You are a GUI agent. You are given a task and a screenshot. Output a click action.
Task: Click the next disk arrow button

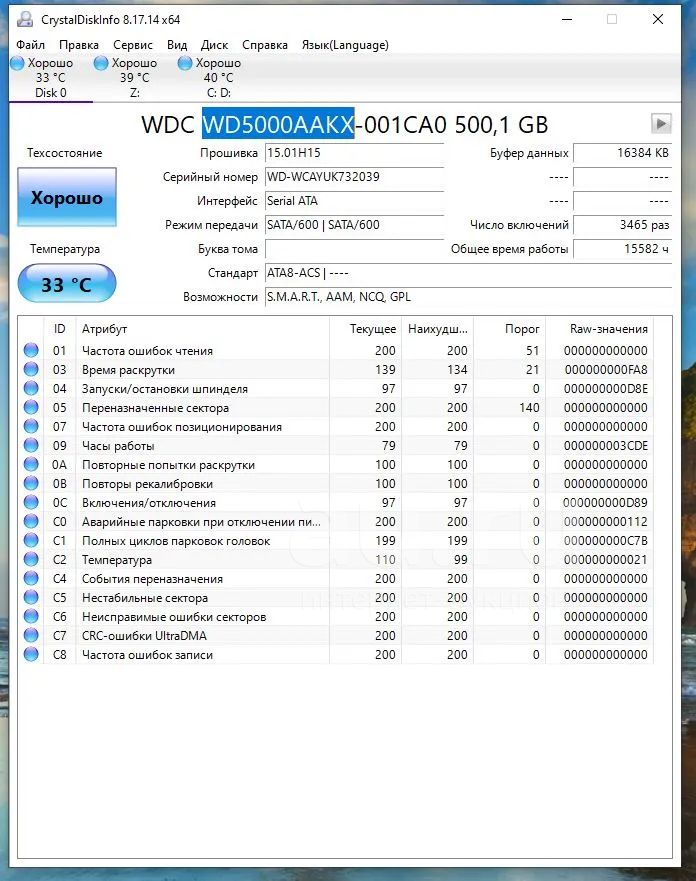pos(661,123)
